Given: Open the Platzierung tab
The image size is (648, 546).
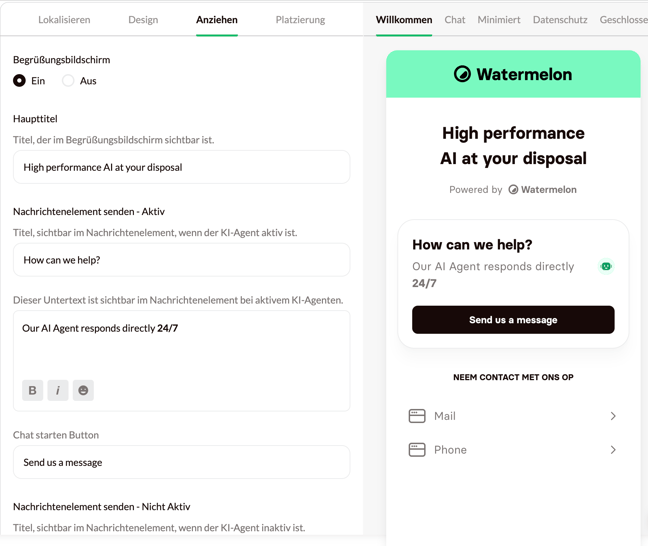Looking at the screenshot, I should tap(300, 20).
